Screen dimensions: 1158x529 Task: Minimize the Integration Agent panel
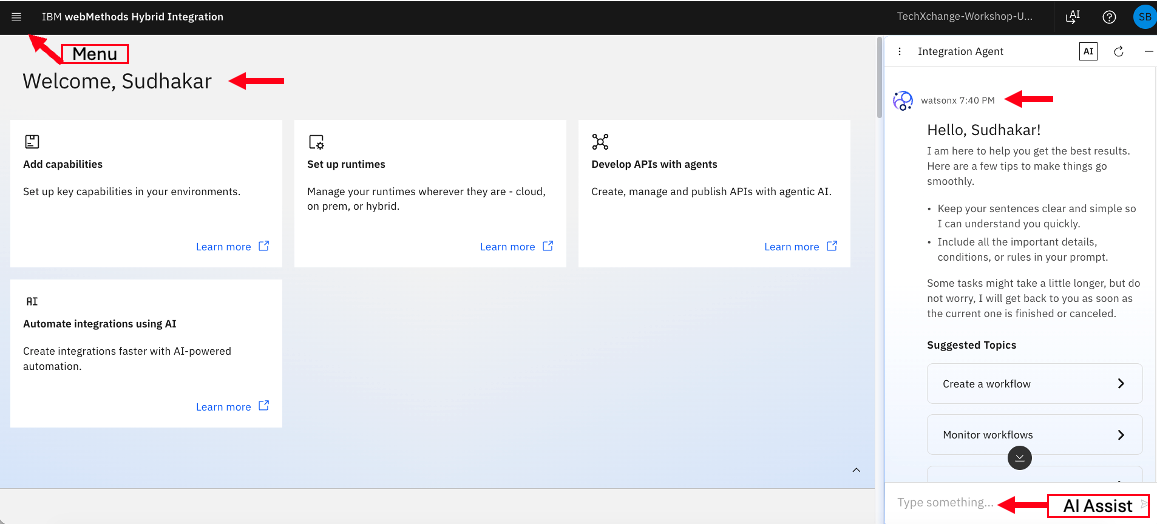pyautogui.click(x=1148, y=52)
